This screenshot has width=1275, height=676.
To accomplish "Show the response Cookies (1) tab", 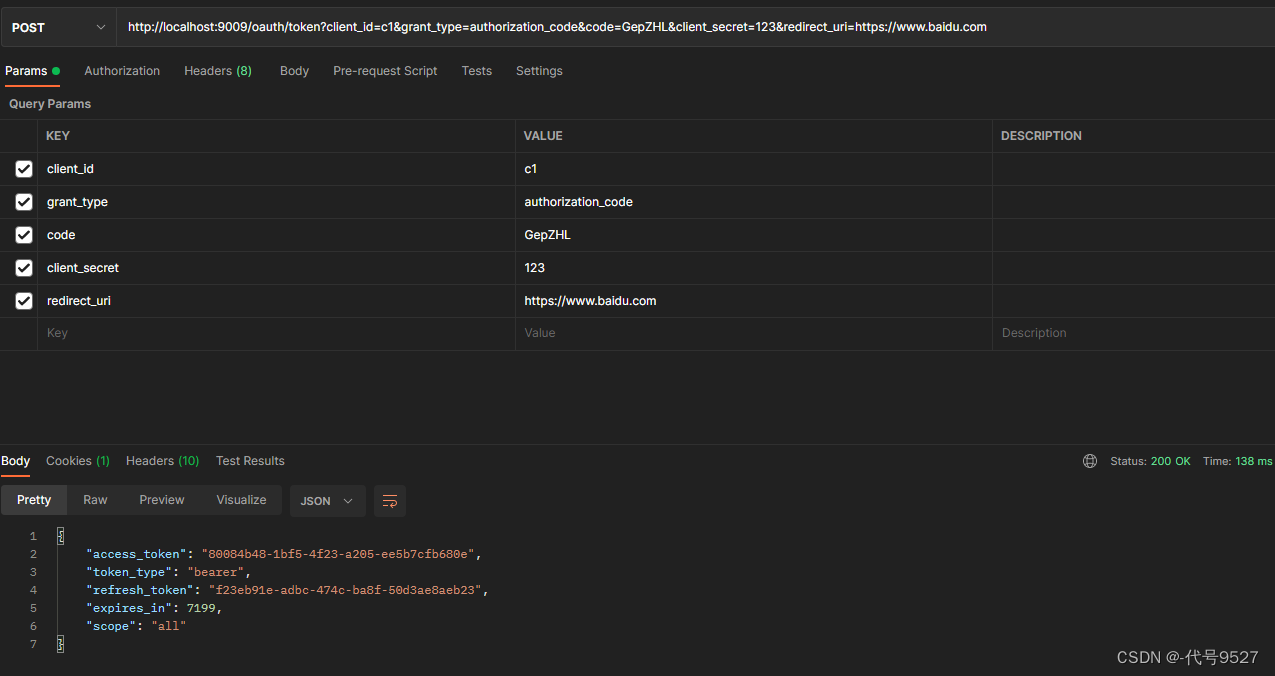I will point(78,461).
